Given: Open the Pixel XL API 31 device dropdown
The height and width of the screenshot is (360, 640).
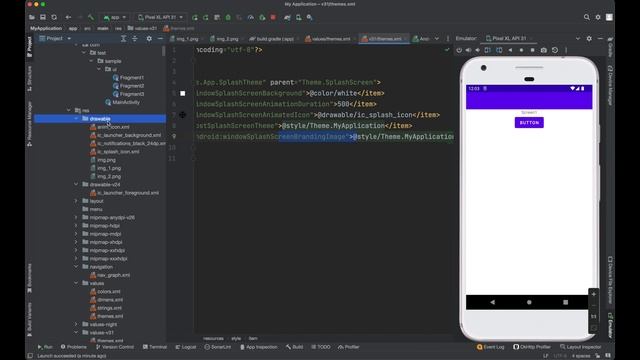Looking at the screenshot, I should click(160, 18).
